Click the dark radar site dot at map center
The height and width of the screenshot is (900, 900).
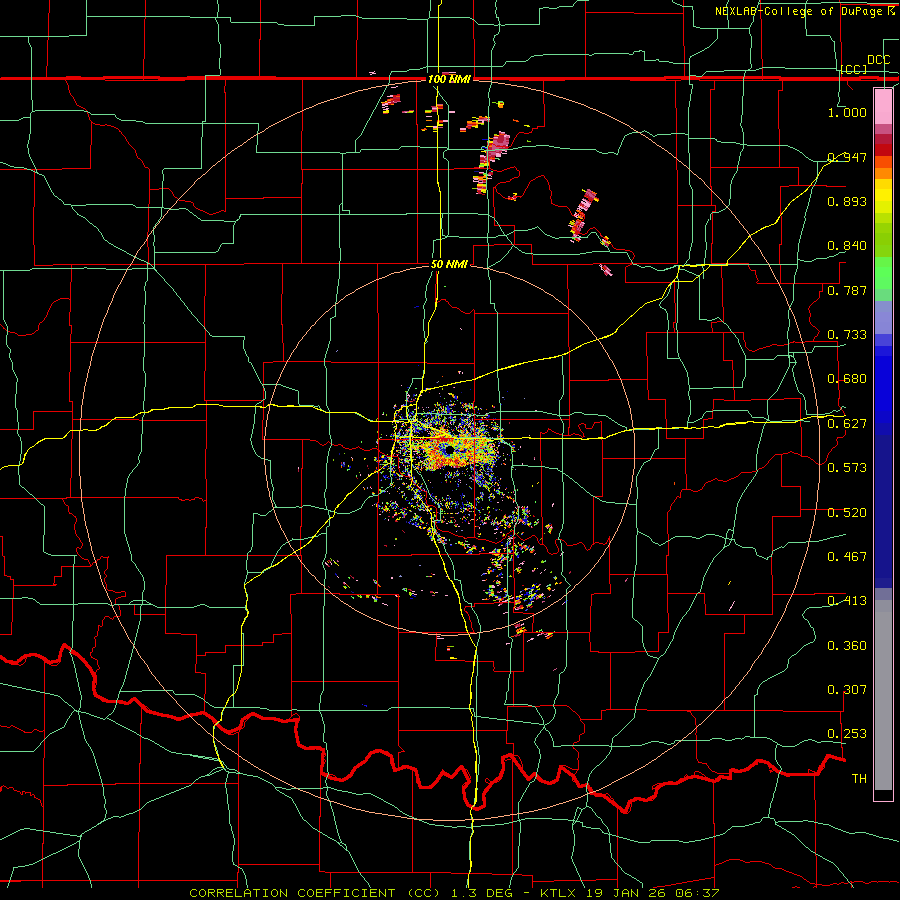pyautogui.click(x=449, y=451)
